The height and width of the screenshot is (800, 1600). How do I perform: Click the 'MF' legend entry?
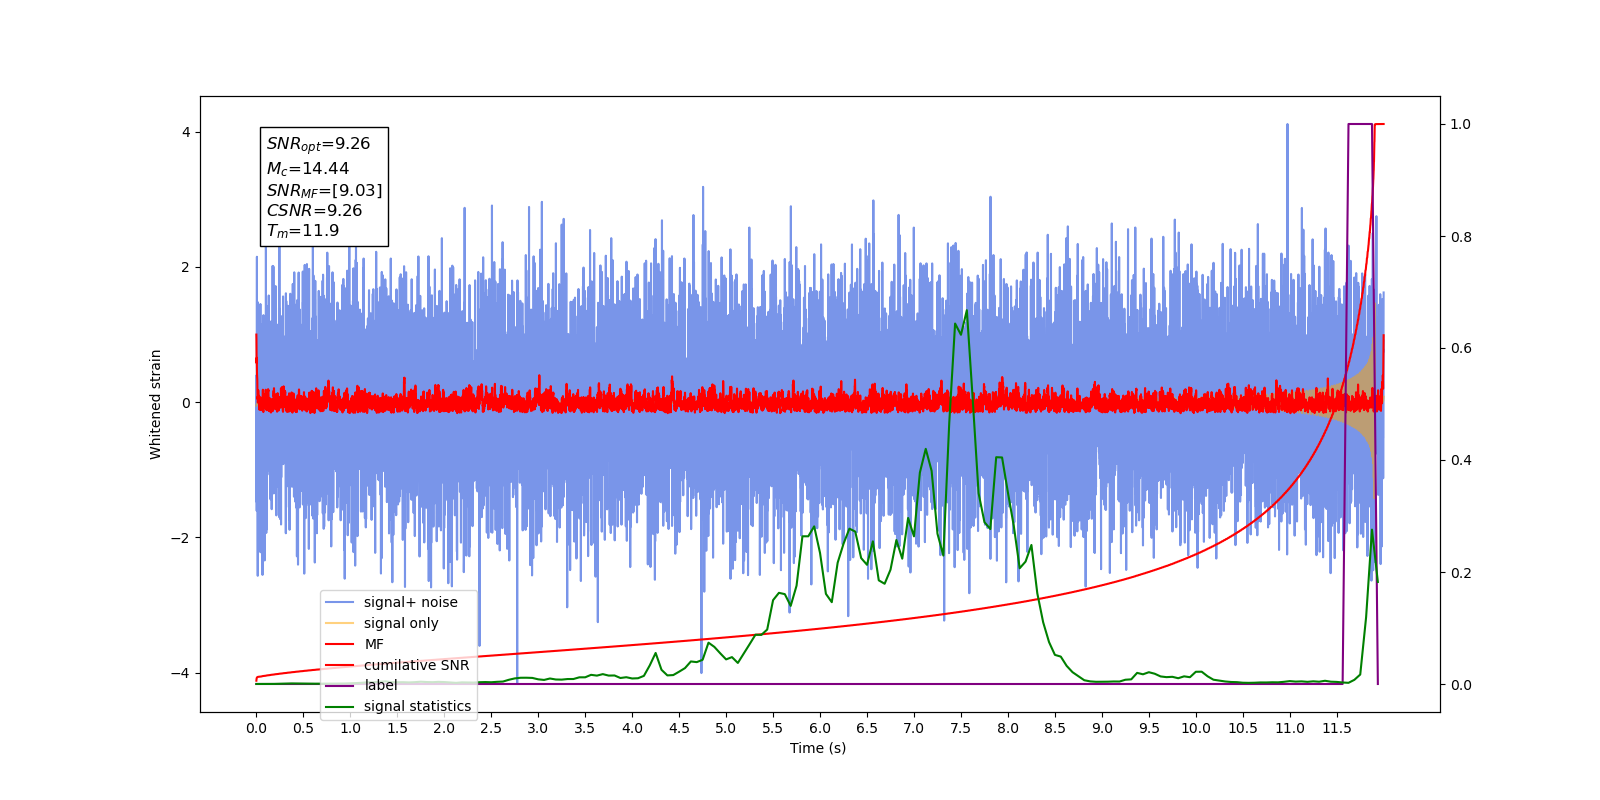tap(374, 644)
